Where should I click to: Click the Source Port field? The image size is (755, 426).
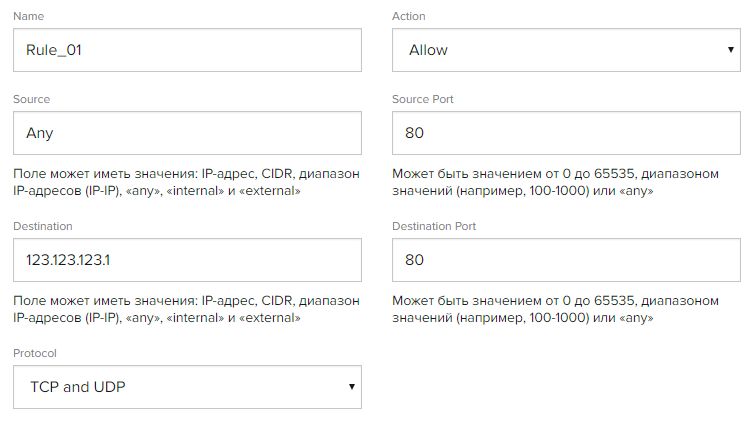click(567, 133)
